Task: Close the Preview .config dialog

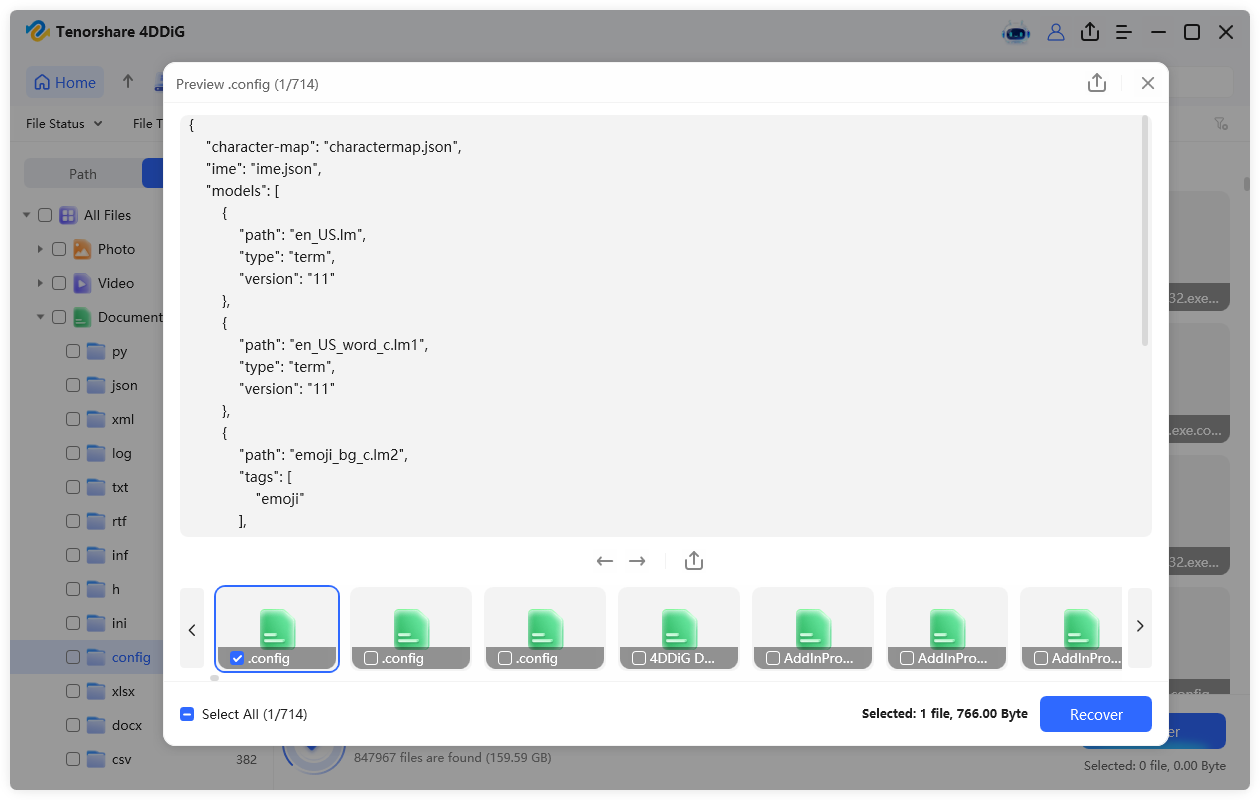Action: [1148, 83]
